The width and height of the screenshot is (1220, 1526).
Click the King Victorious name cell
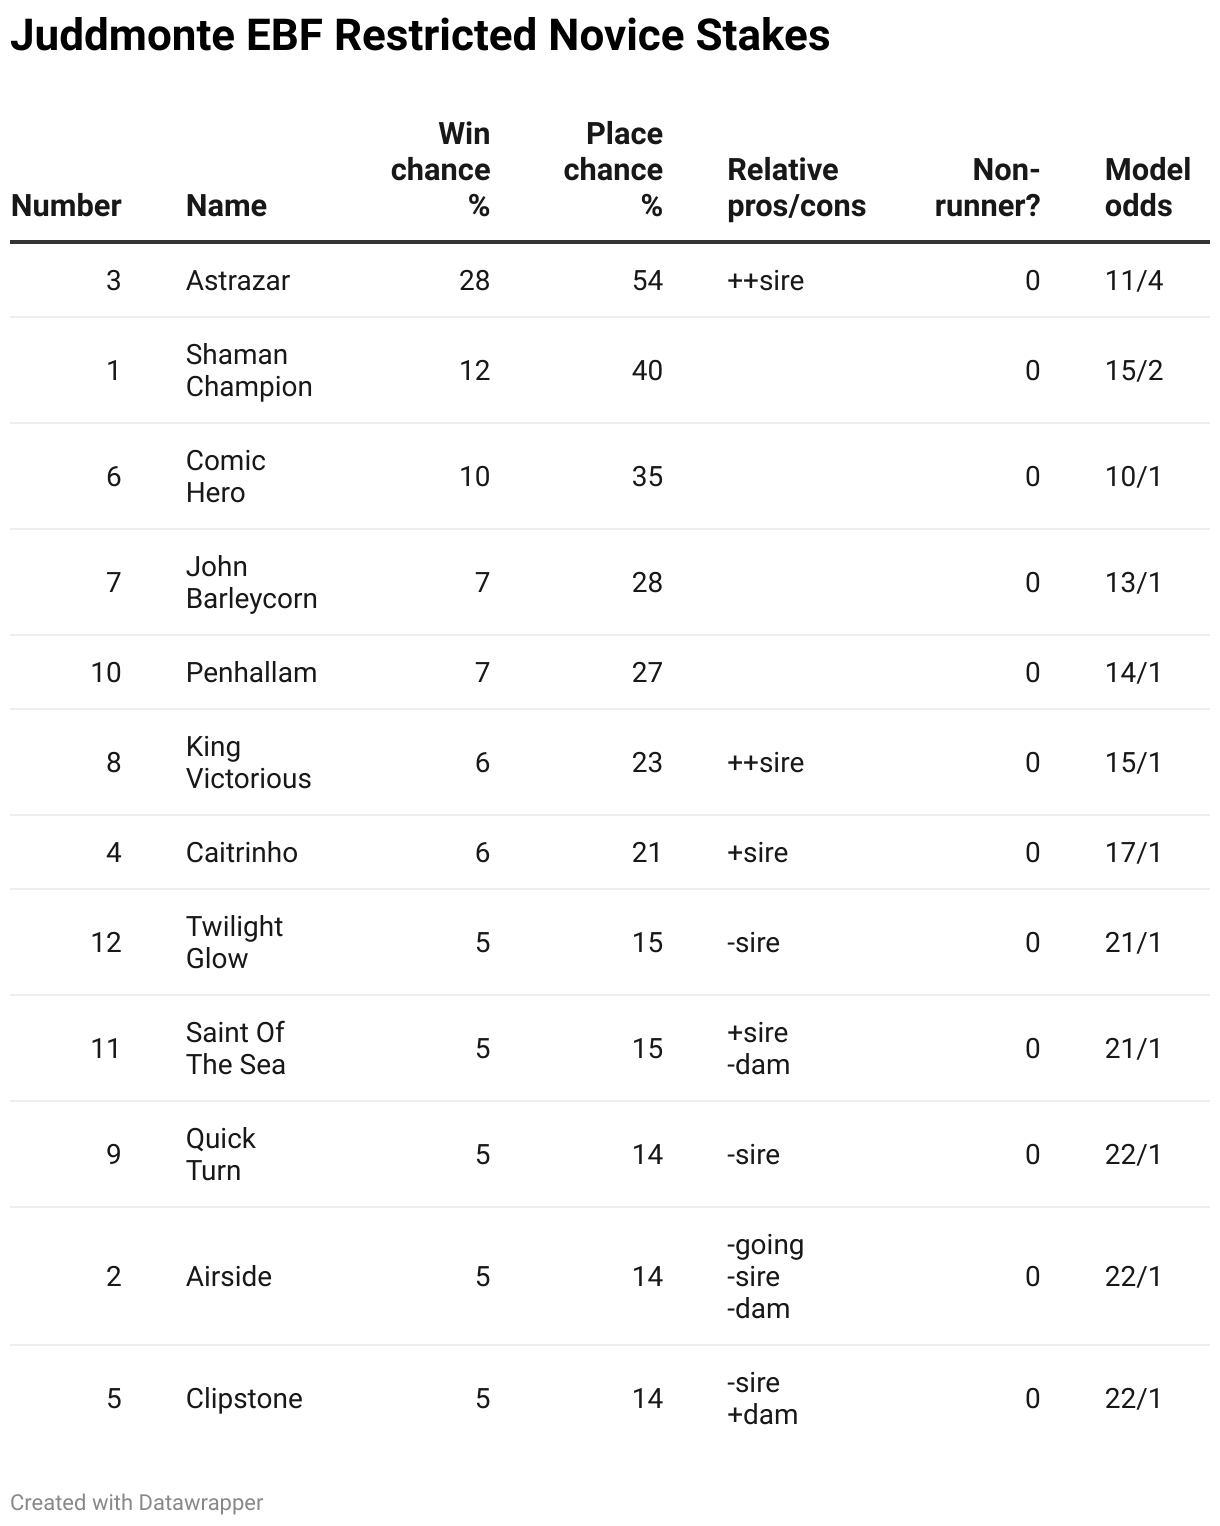tap(248, 763)
